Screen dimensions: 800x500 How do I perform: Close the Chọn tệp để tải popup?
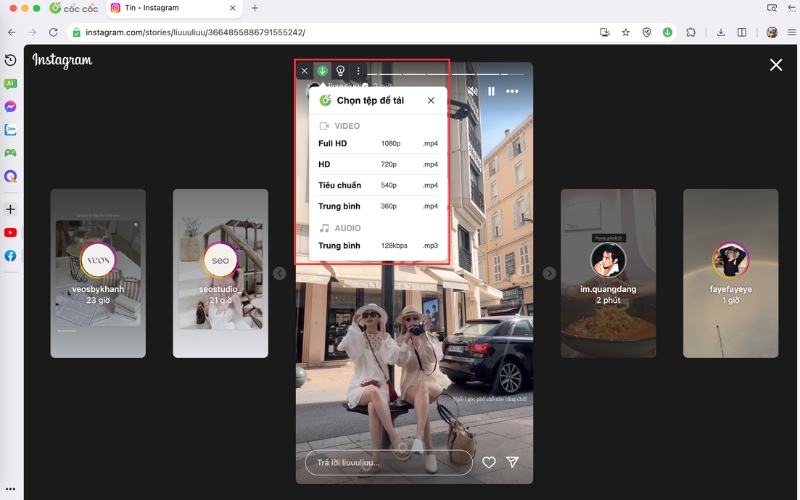431,101
